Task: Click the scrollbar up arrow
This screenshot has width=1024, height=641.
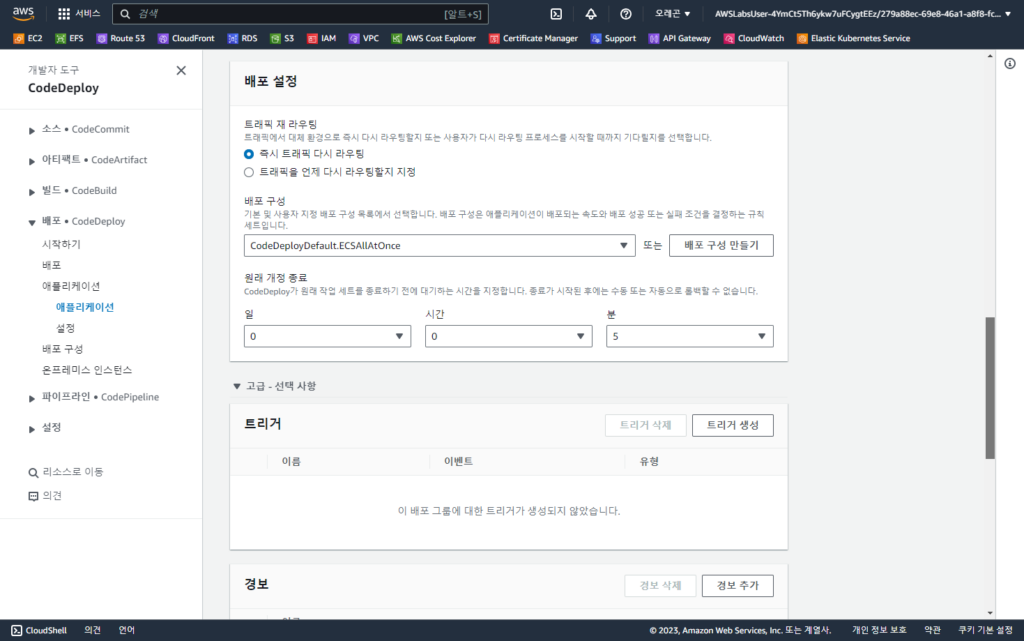Action: click(990, 56)
